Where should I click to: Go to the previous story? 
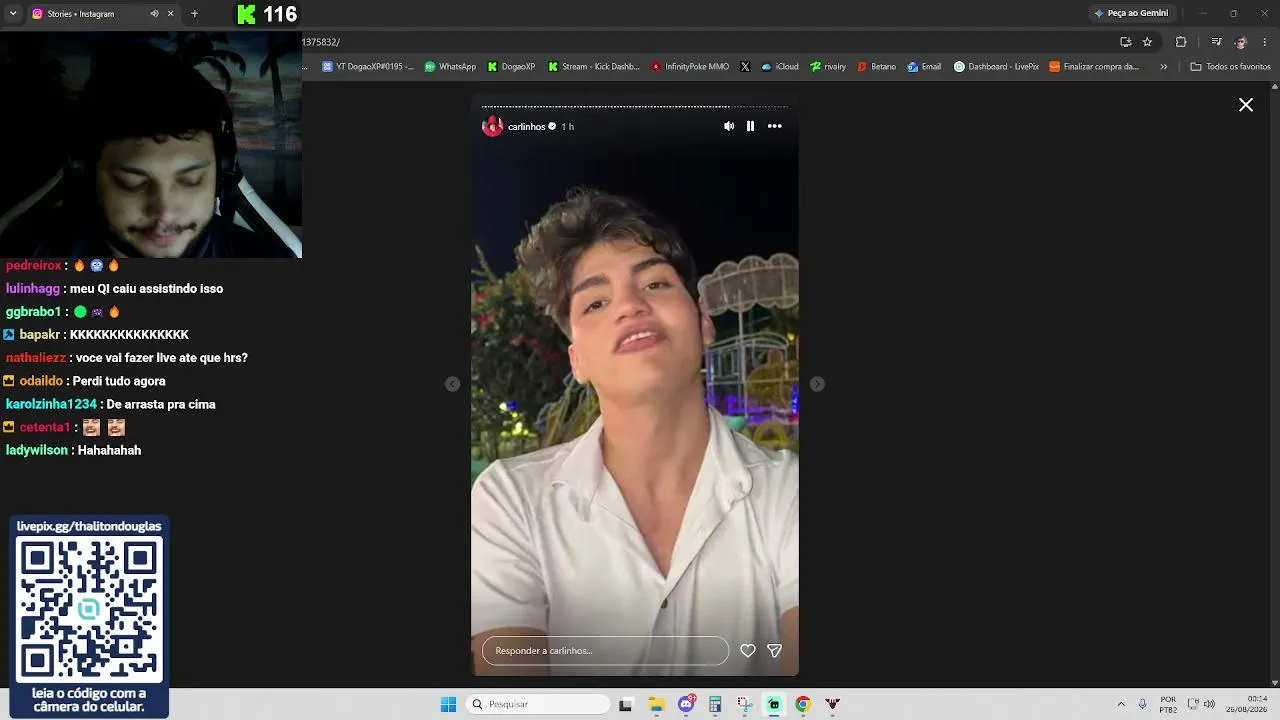452,384
